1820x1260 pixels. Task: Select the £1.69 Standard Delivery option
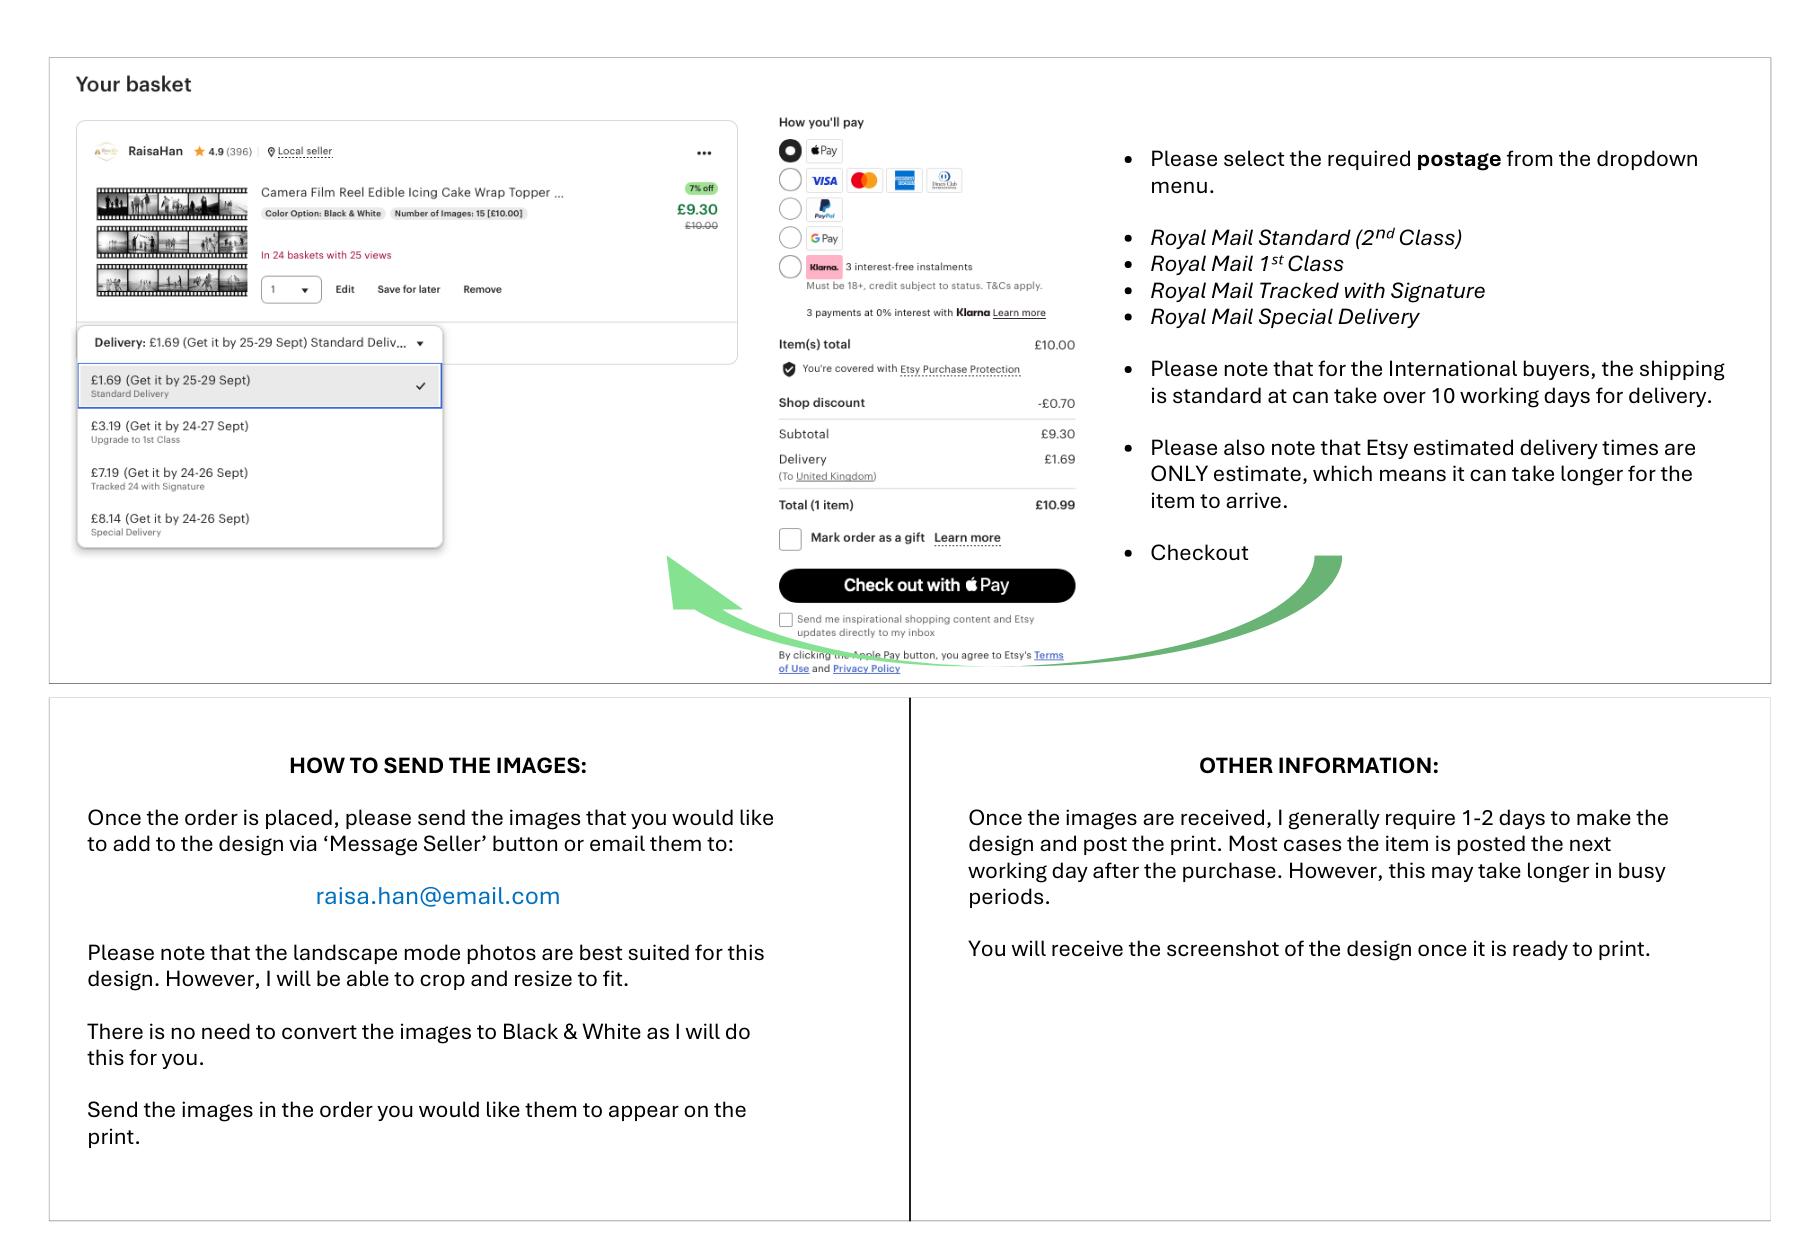click(x=260, y=386)
